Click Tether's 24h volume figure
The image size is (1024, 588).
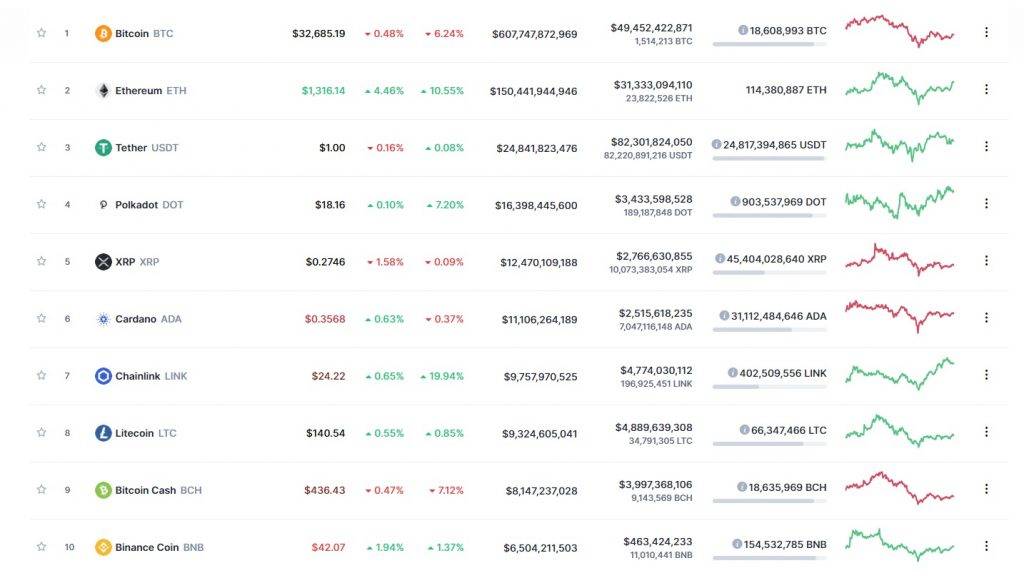pos(653,142)
